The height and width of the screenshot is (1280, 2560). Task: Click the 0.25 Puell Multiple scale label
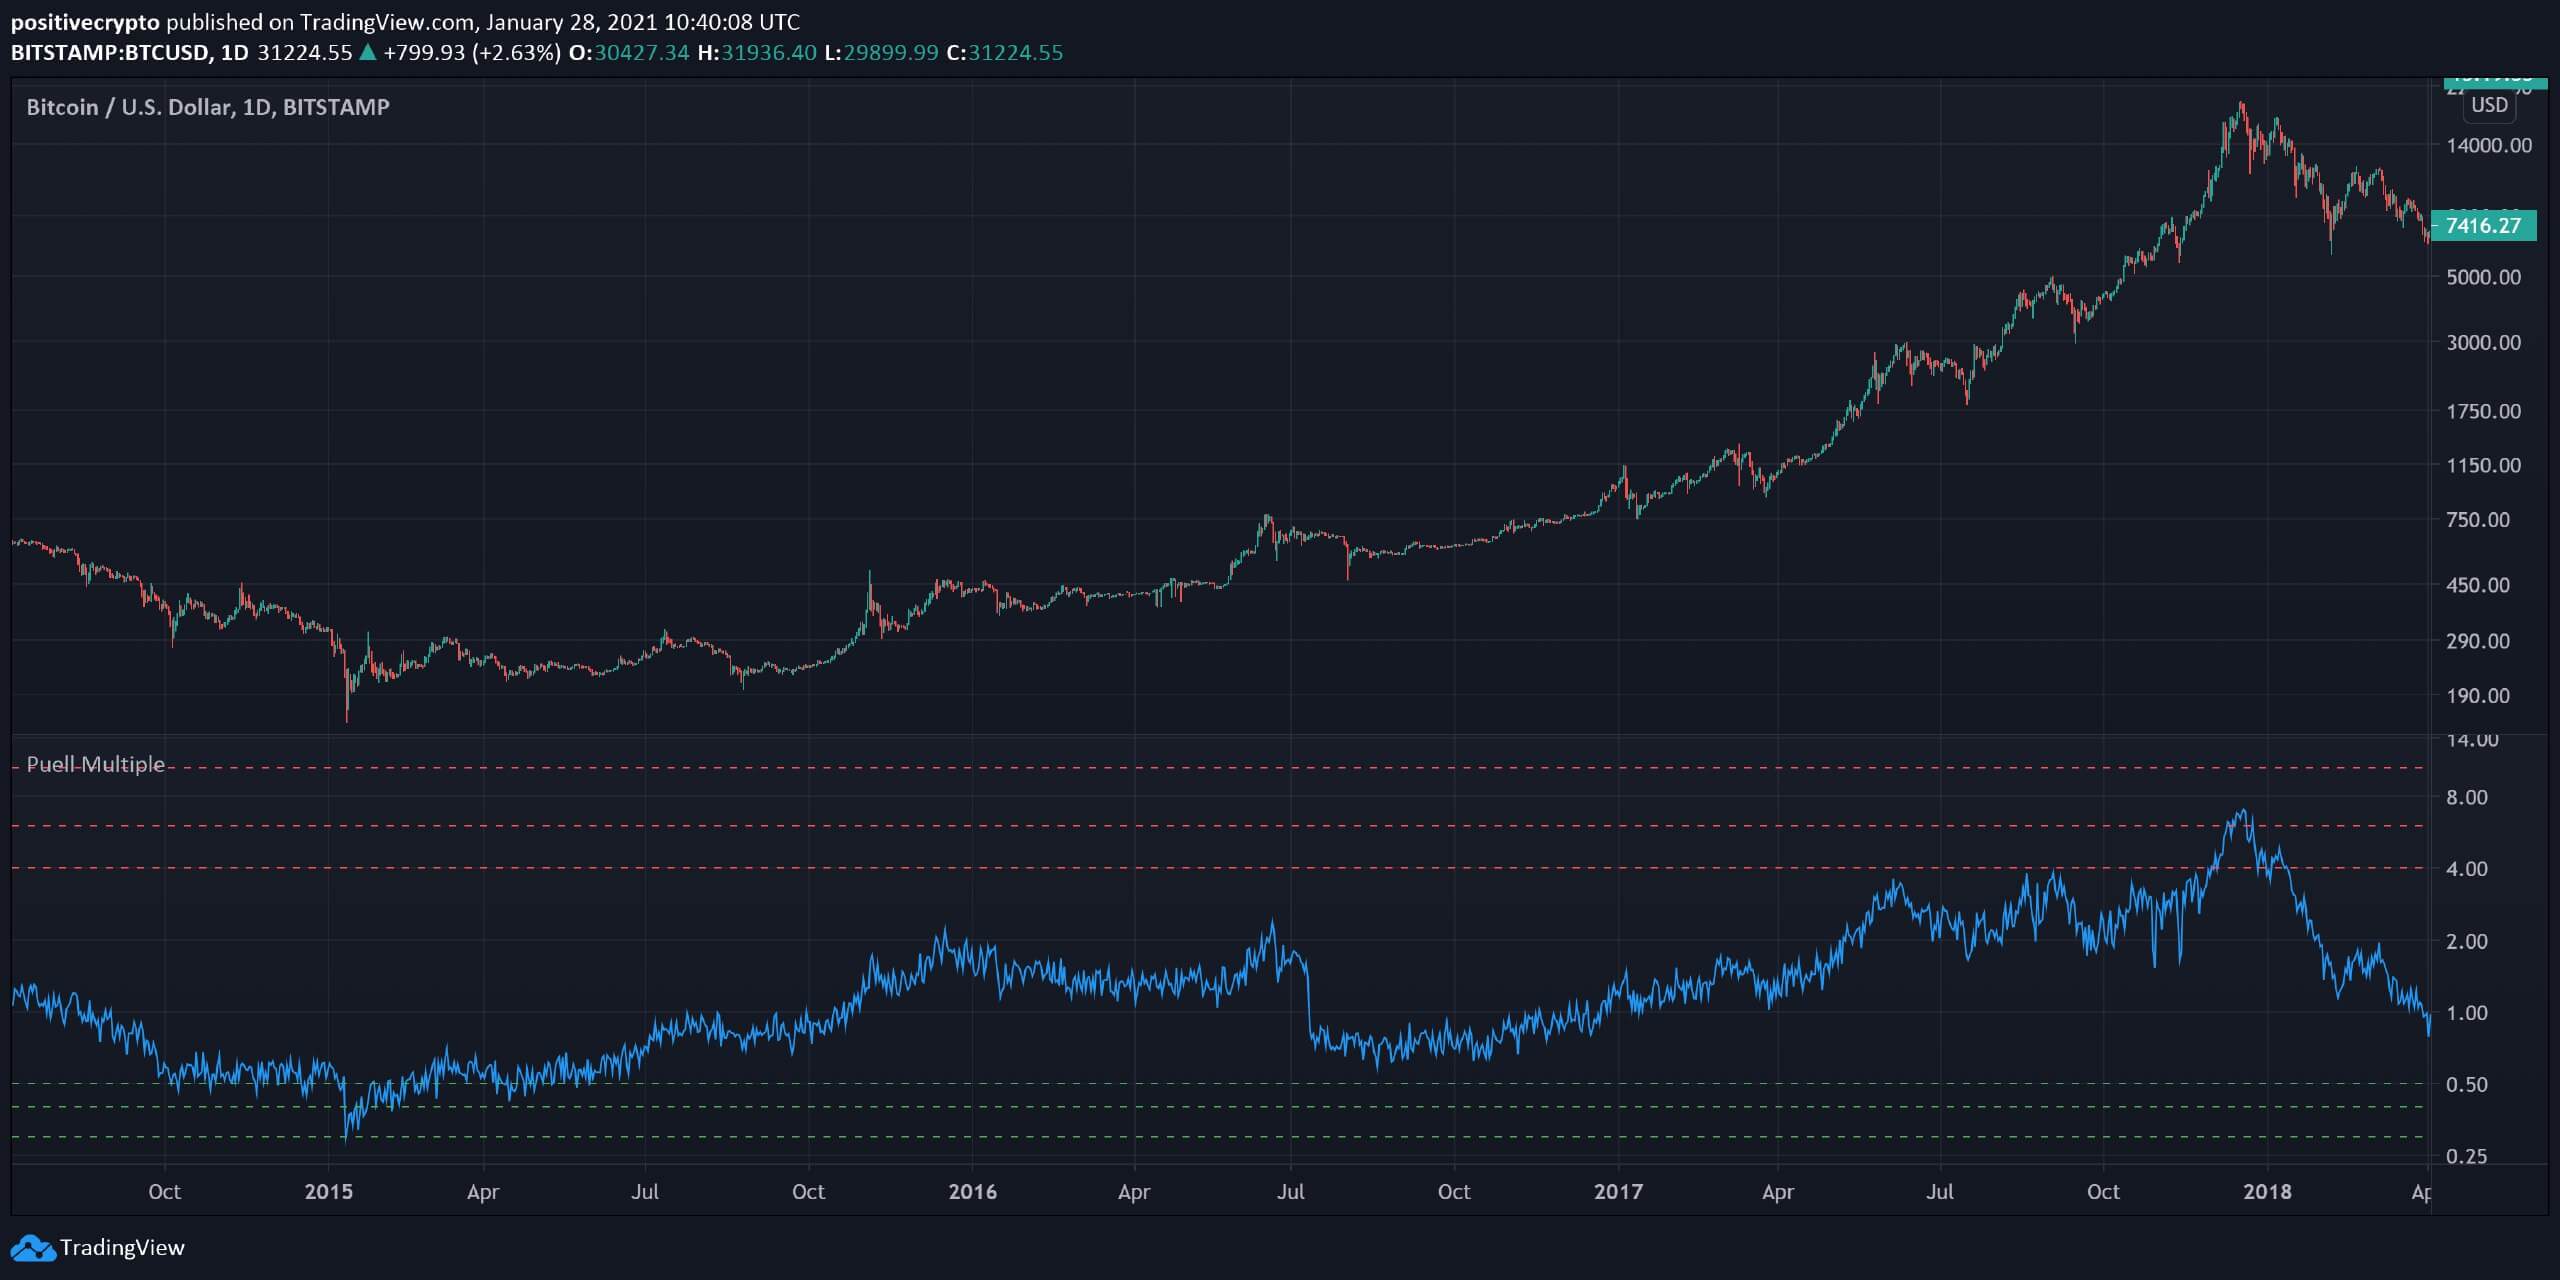click(2466, 1157)
